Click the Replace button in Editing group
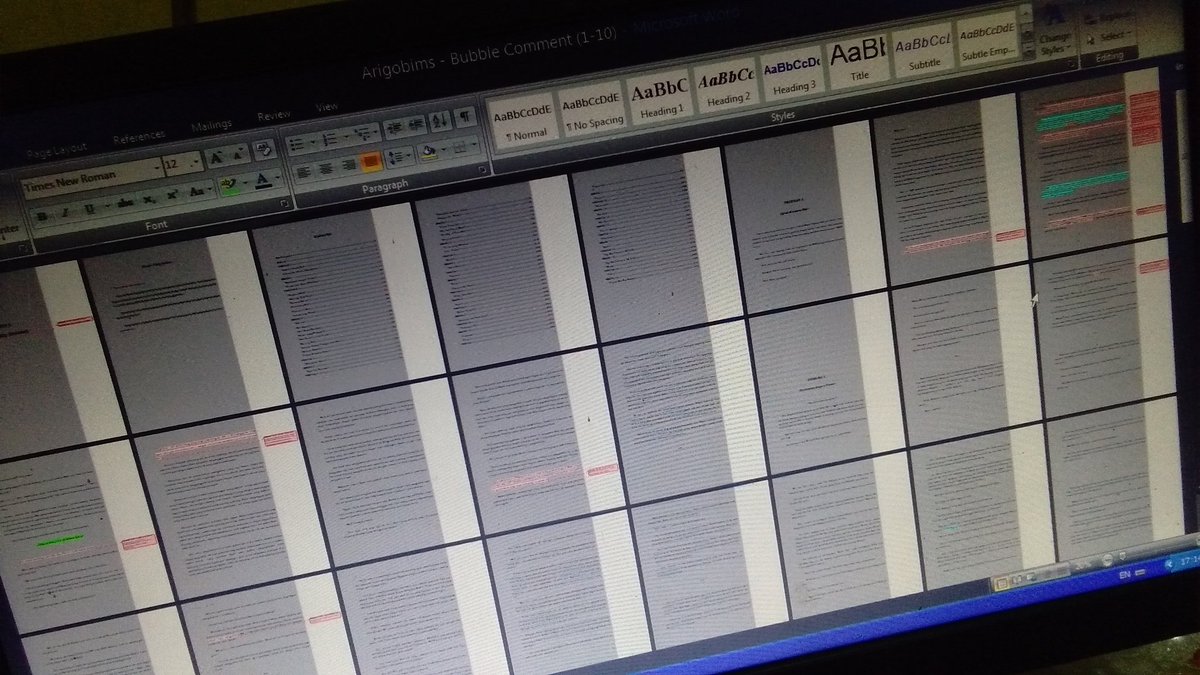Viewport: 1200px width, 675px height. pos(1108,19)
